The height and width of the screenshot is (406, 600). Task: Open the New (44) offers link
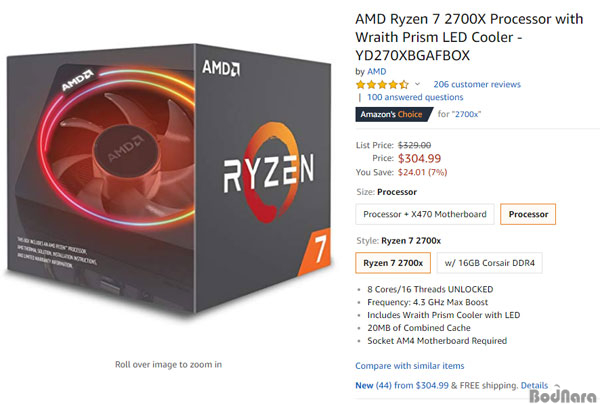[402, 385]
